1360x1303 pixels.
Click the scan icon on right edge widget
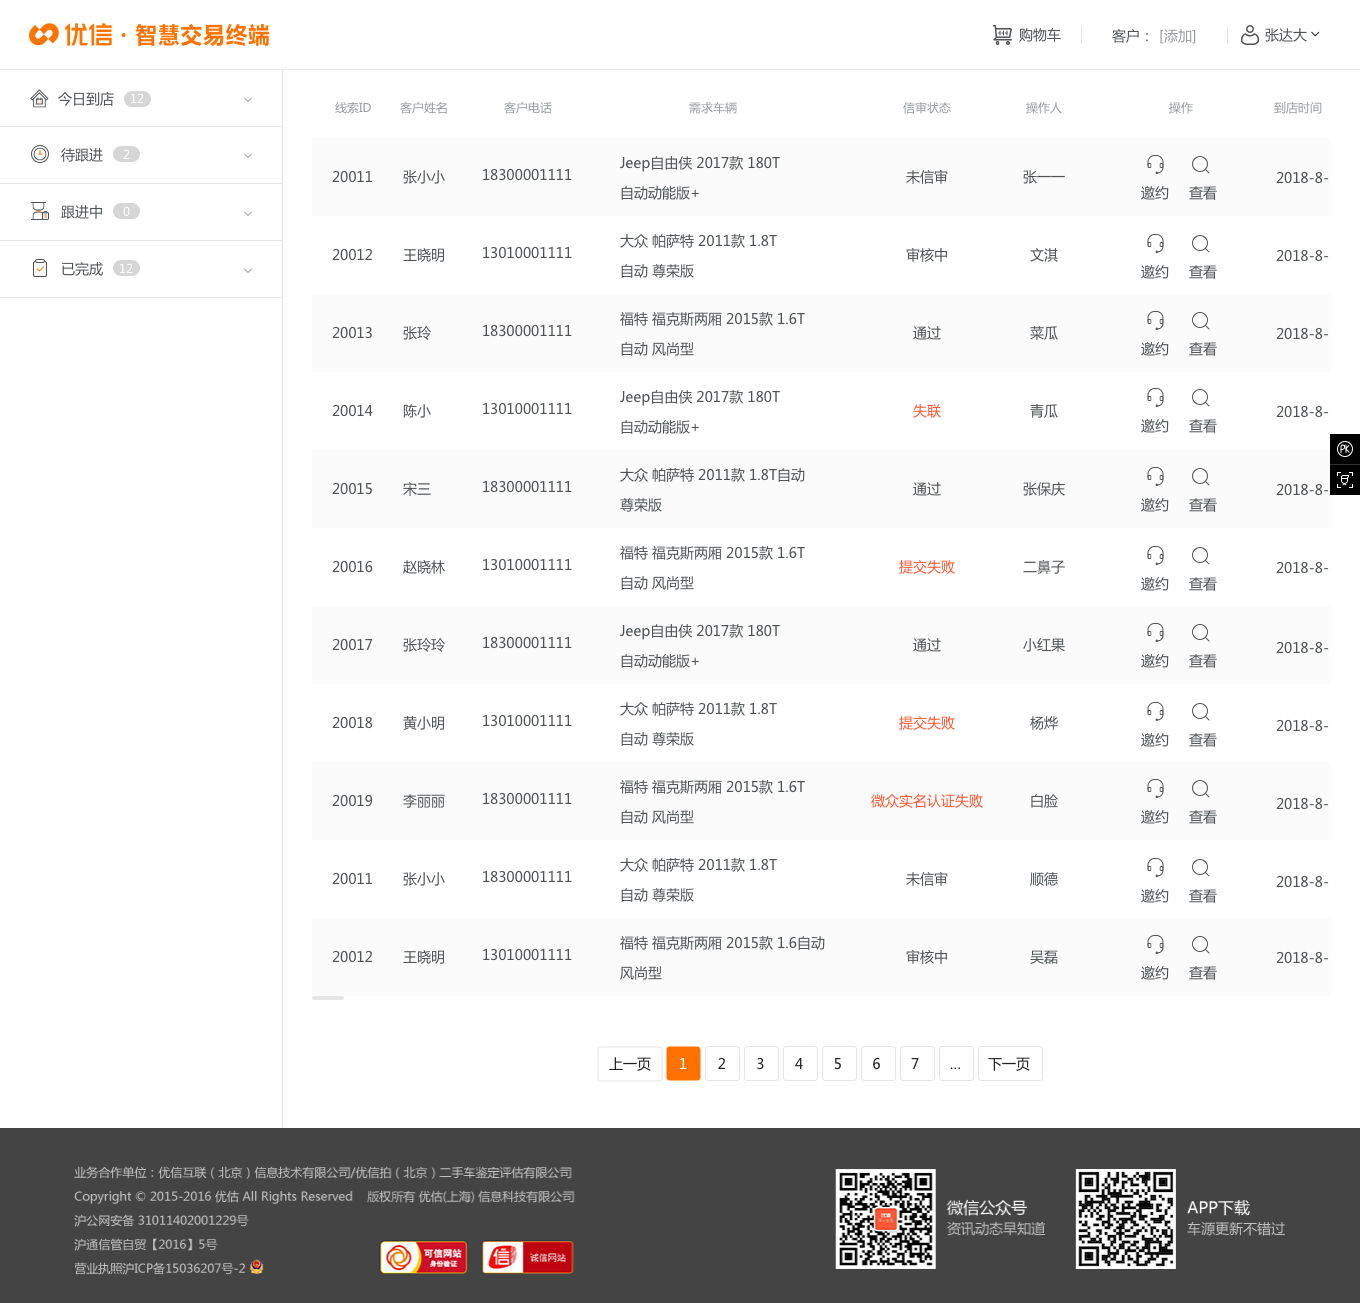click(1345, 480)
